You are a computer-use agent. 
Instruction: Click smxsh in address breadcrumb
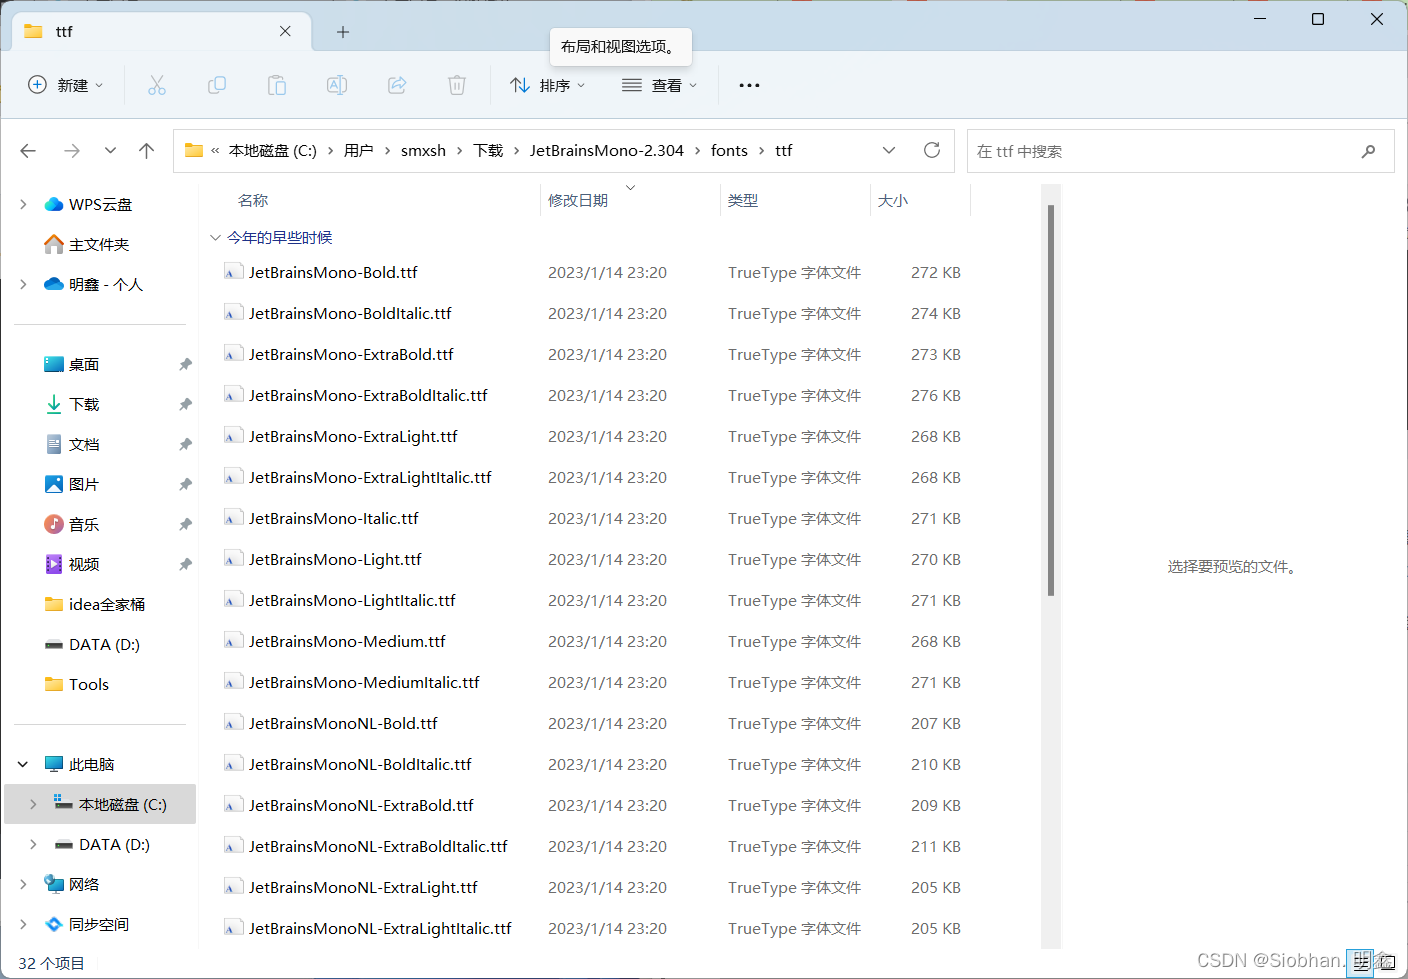(423, 150)
